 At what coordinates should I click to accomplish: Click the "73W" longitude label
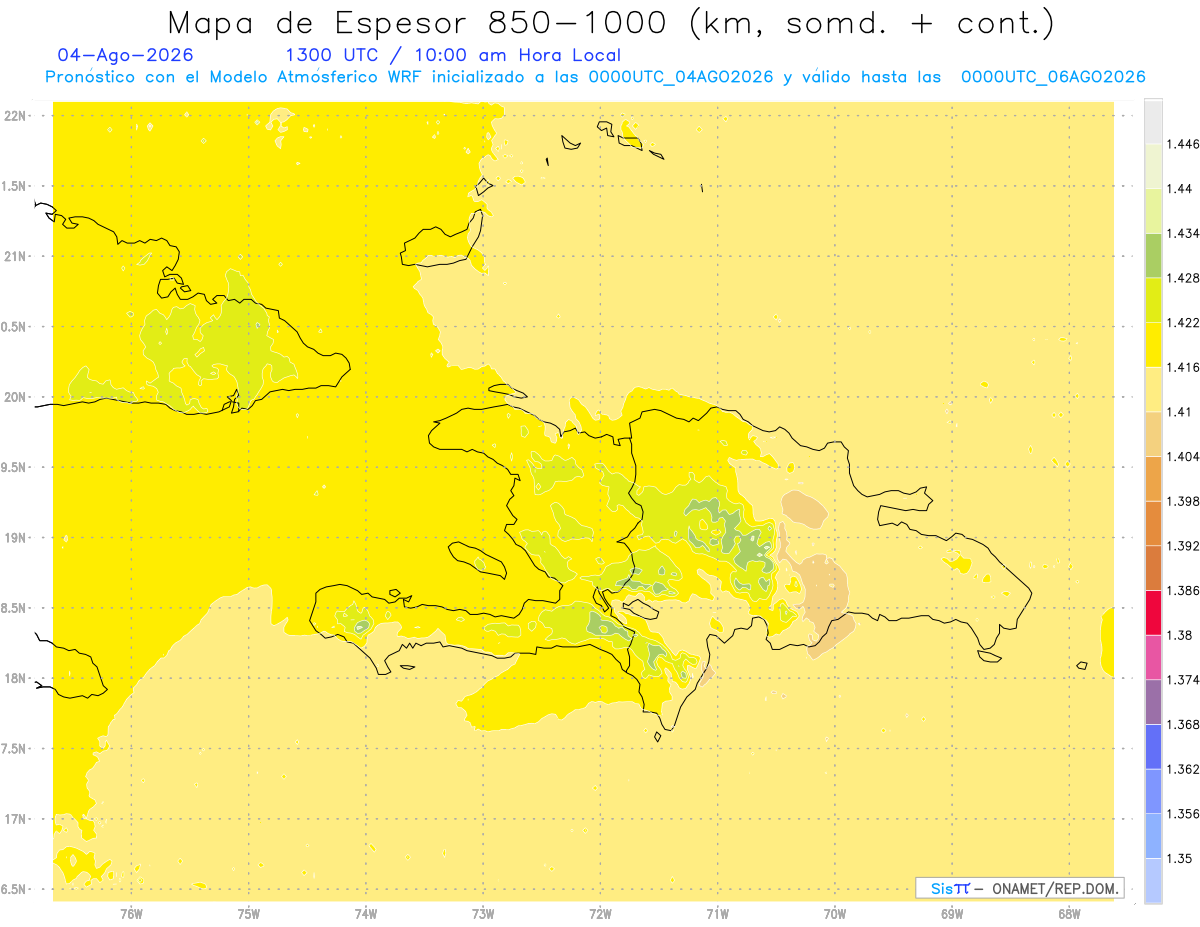tap(483, 913)
